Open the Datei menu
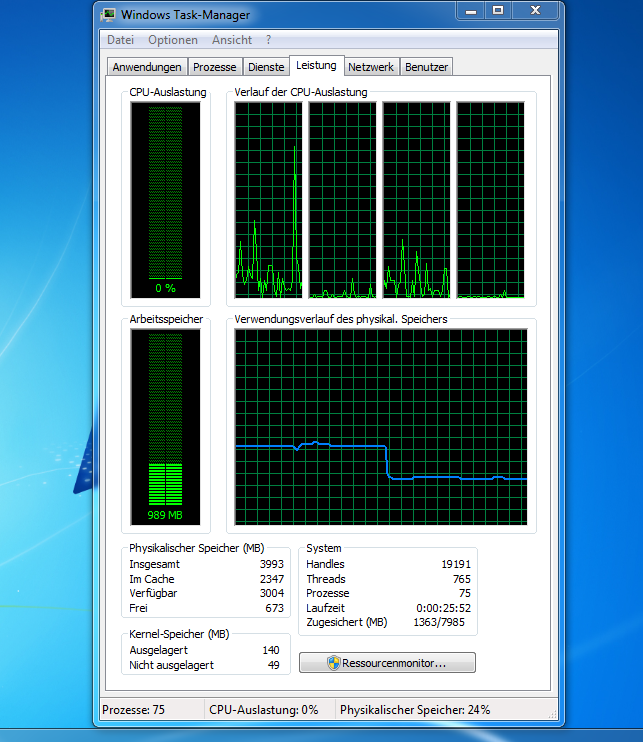The image size is (643, 742). click(x=121, y=40)
